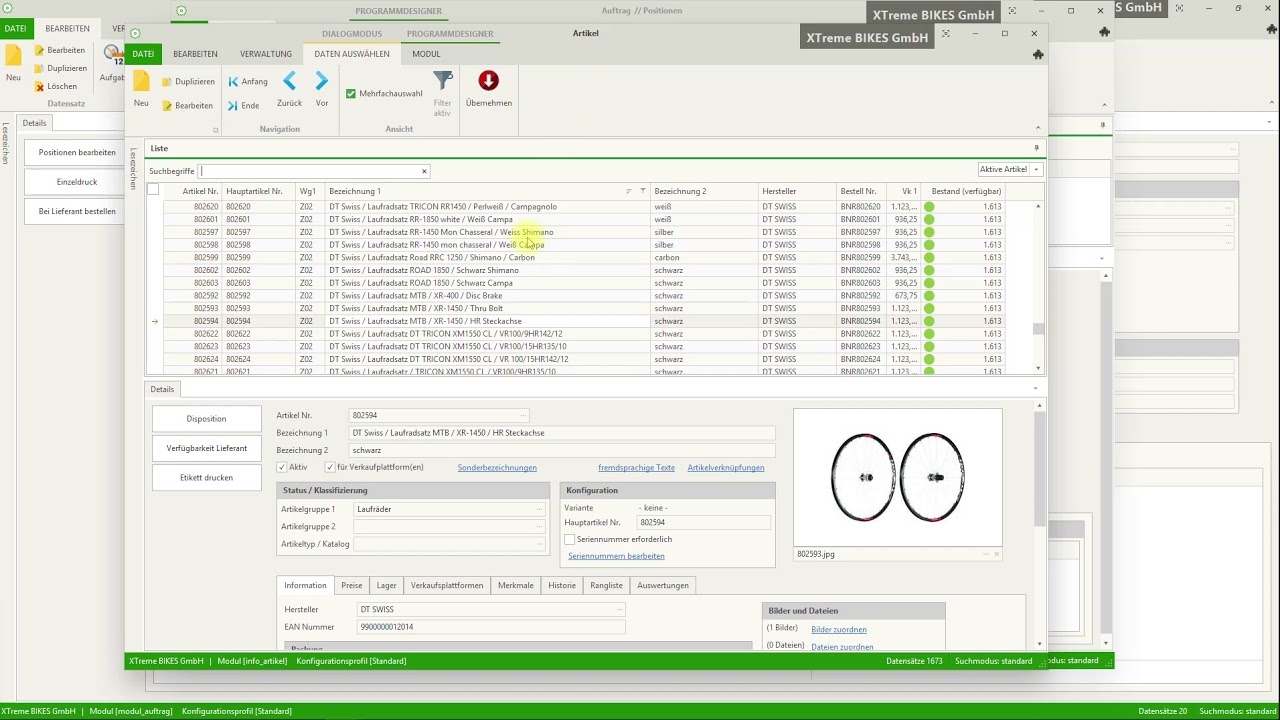Switch to the VERWALTUNG ribbon tab

[266, 54]
